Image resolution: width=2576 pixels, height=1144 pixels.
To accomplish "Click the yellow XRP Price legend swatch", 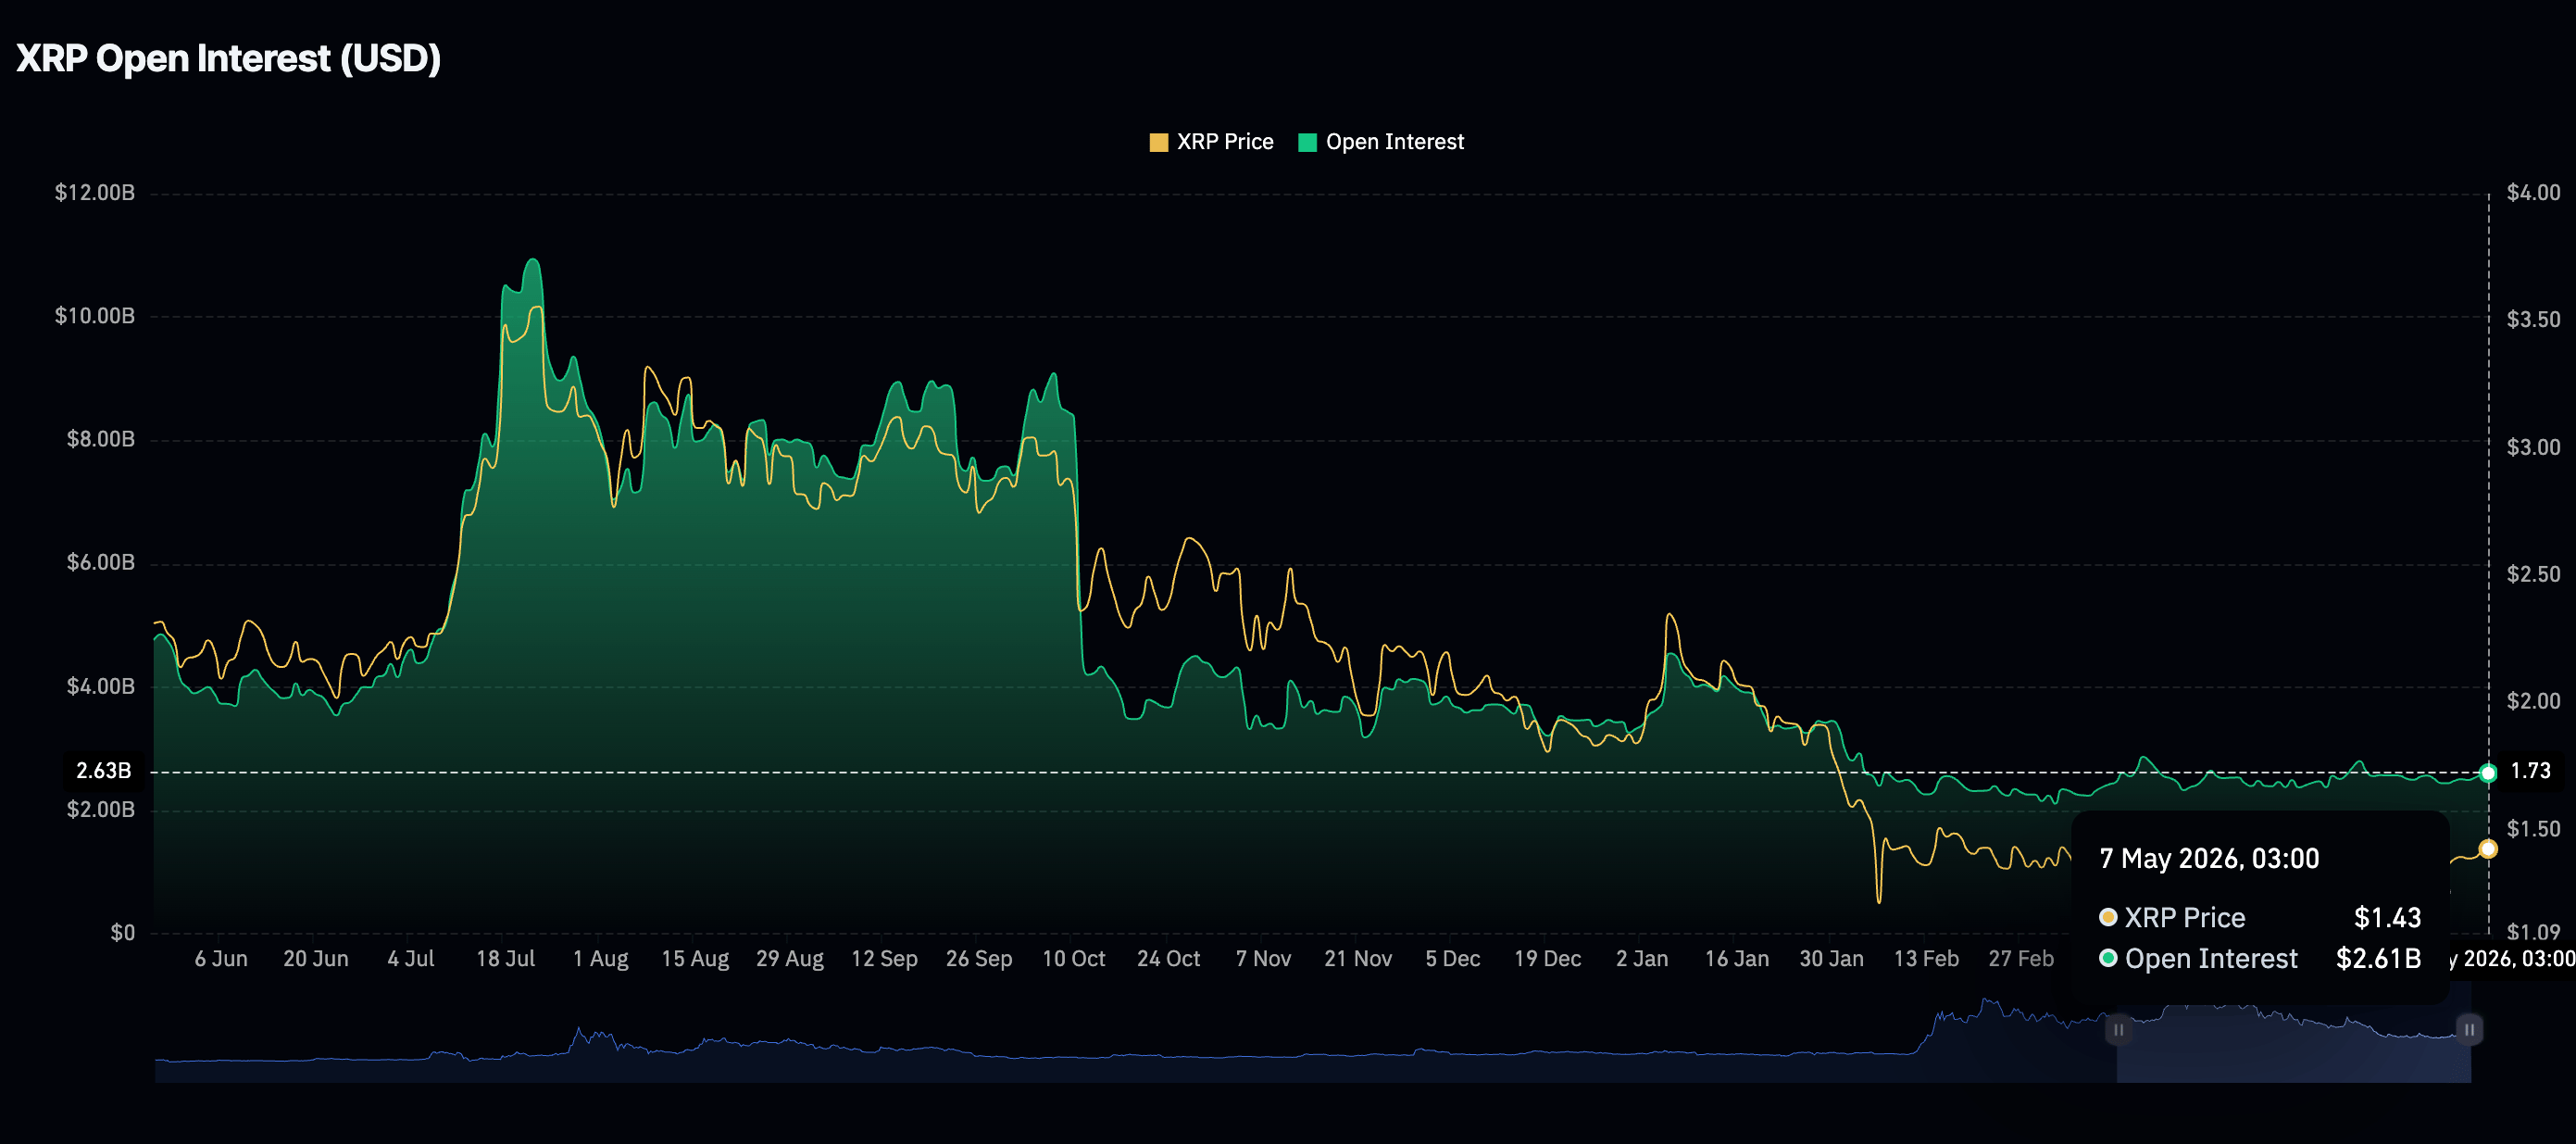I will (x=1158, y=143).
